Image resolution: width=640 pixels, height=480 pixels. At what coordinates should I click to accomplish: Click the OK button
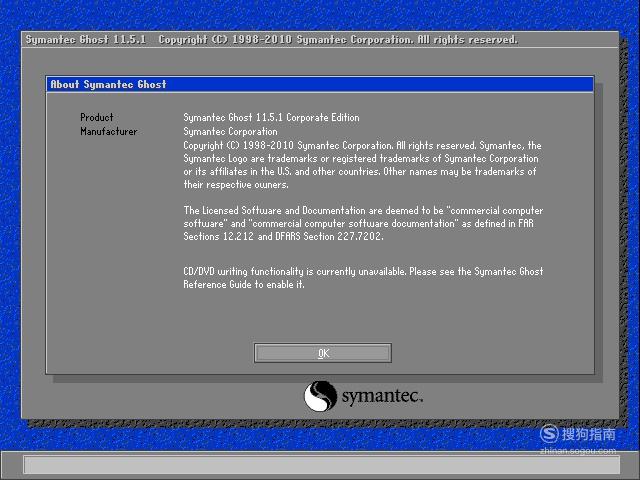[x=322, y=353]
